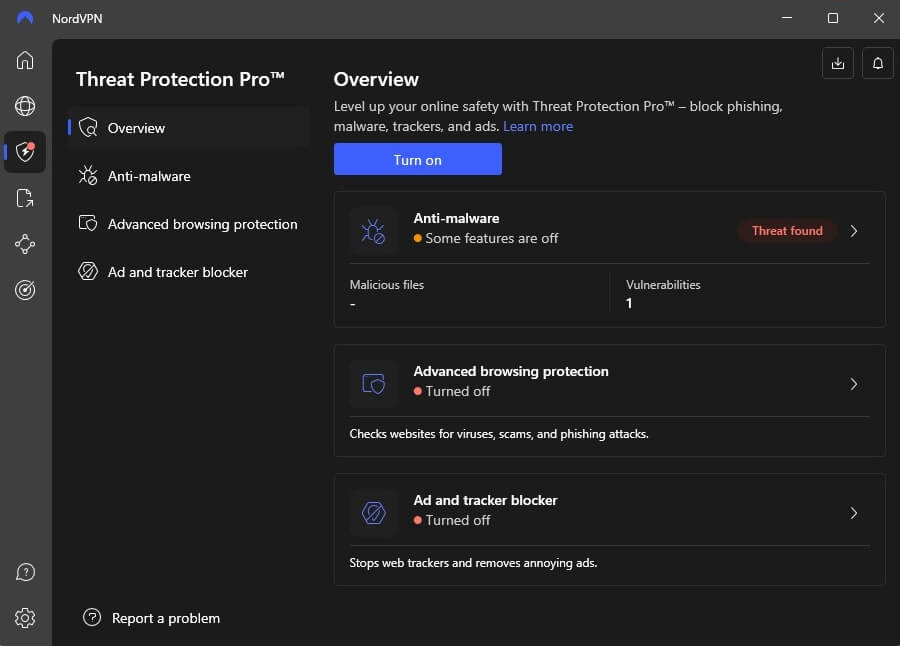Open the Meshnet nodes sidebar icon

point(25,244)
